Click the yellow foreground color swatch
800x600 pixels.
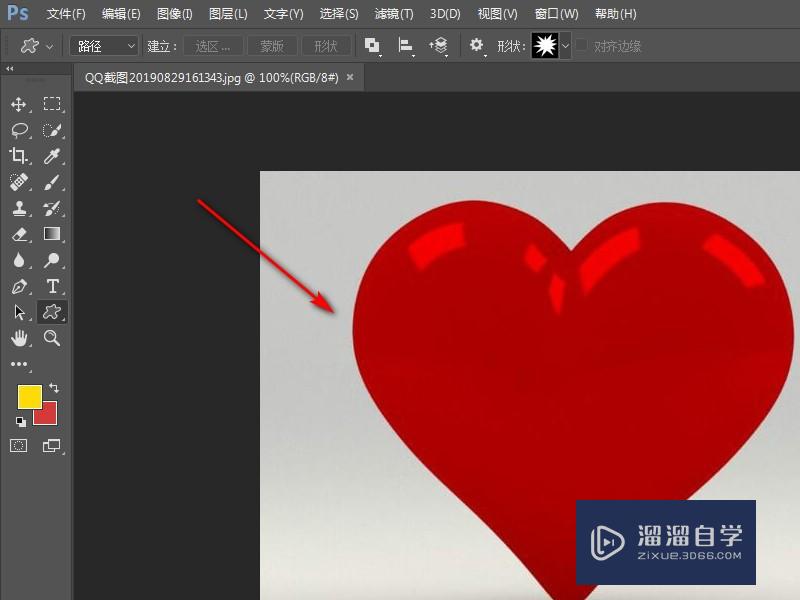pos(30,398)
